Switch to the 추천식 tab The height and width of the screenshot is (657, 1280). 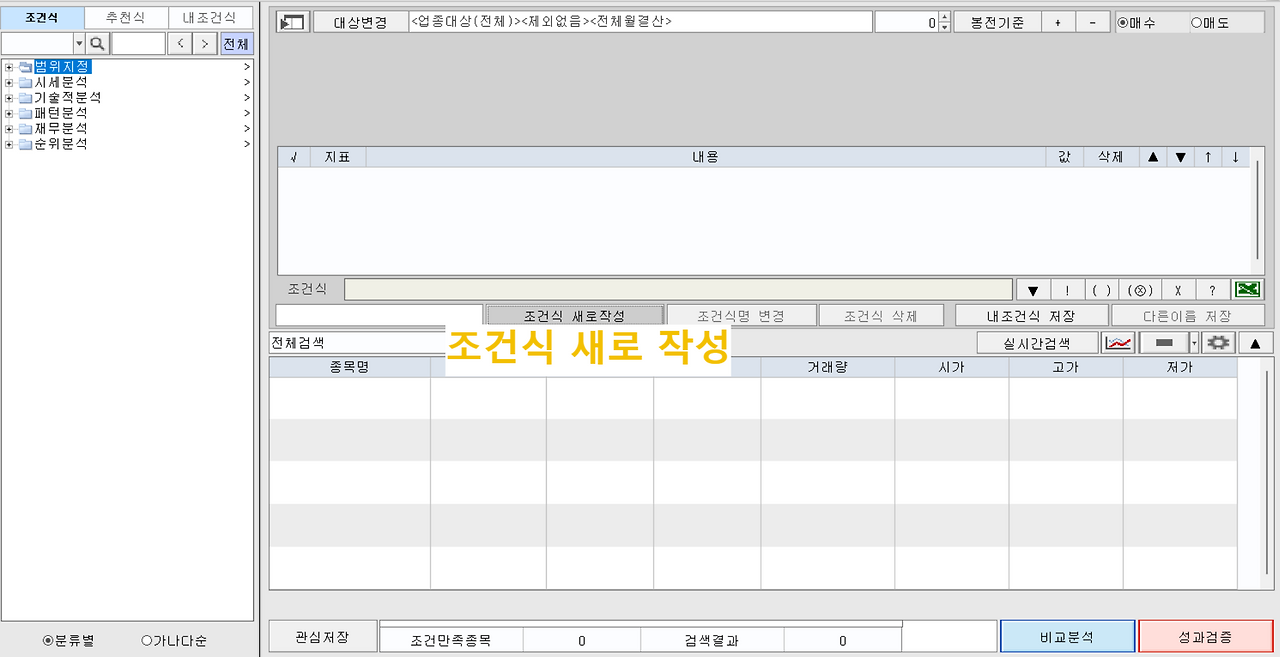pos(126,18)
